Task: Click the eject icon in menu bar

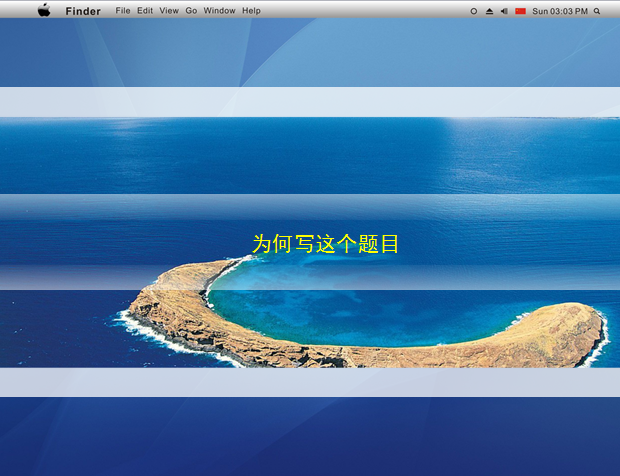Action: pos(489,11)
